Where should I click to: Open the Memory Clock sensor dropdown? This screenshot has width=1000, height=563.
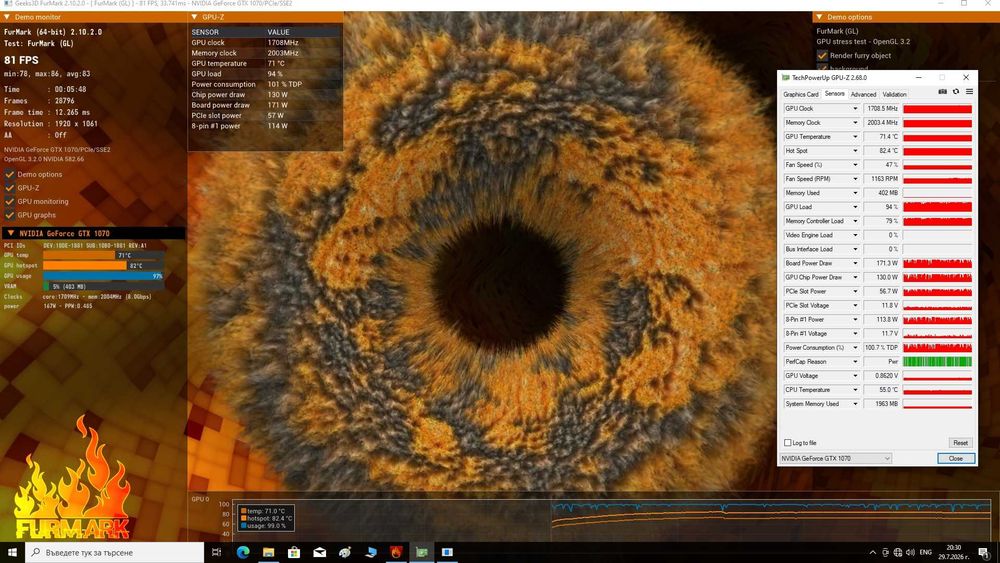pos(855,122)
